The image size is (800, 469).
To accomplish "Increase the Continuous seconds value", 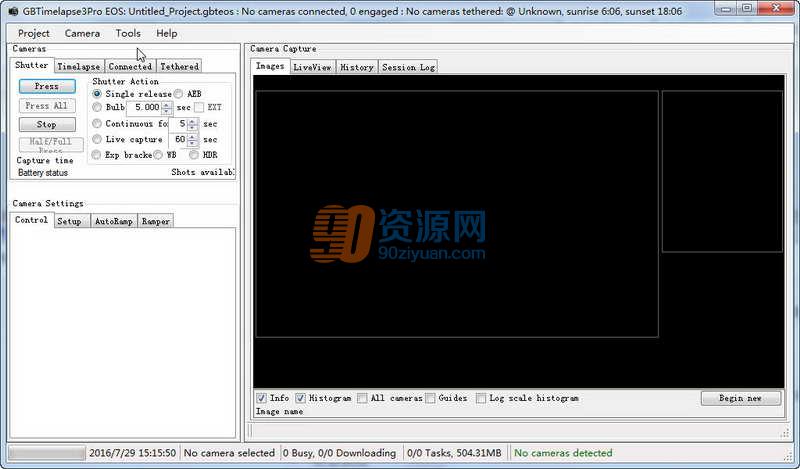I will pyautogui.click(x=192, y=121).
